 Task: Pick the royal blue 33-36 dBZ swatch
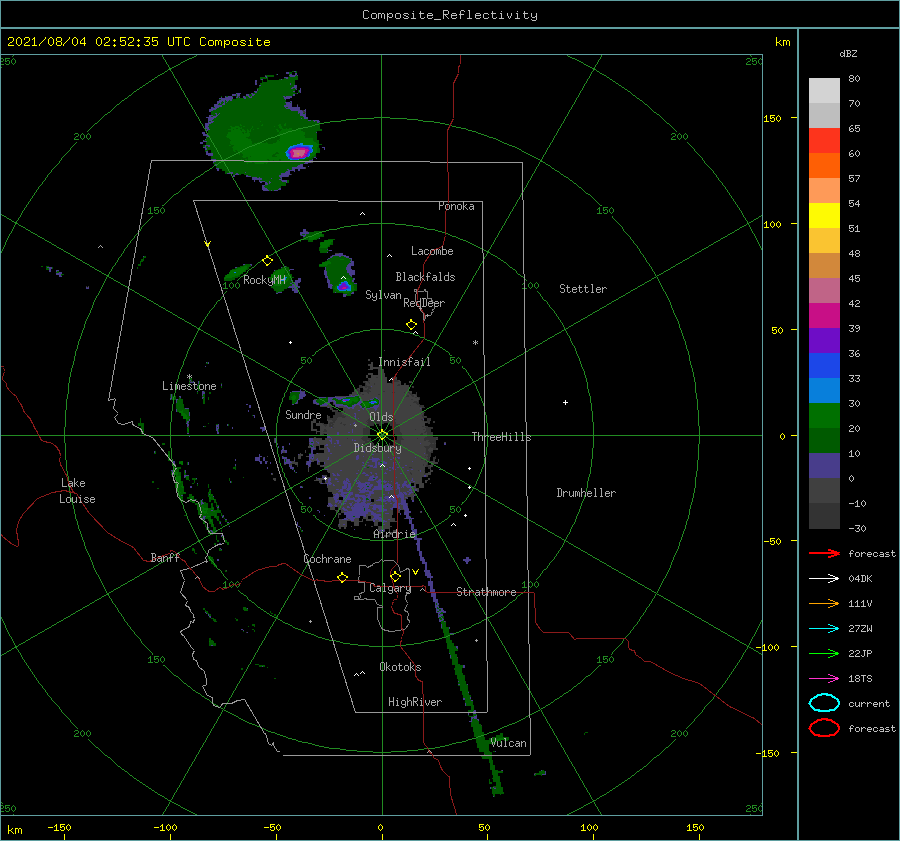coord(824,366)
